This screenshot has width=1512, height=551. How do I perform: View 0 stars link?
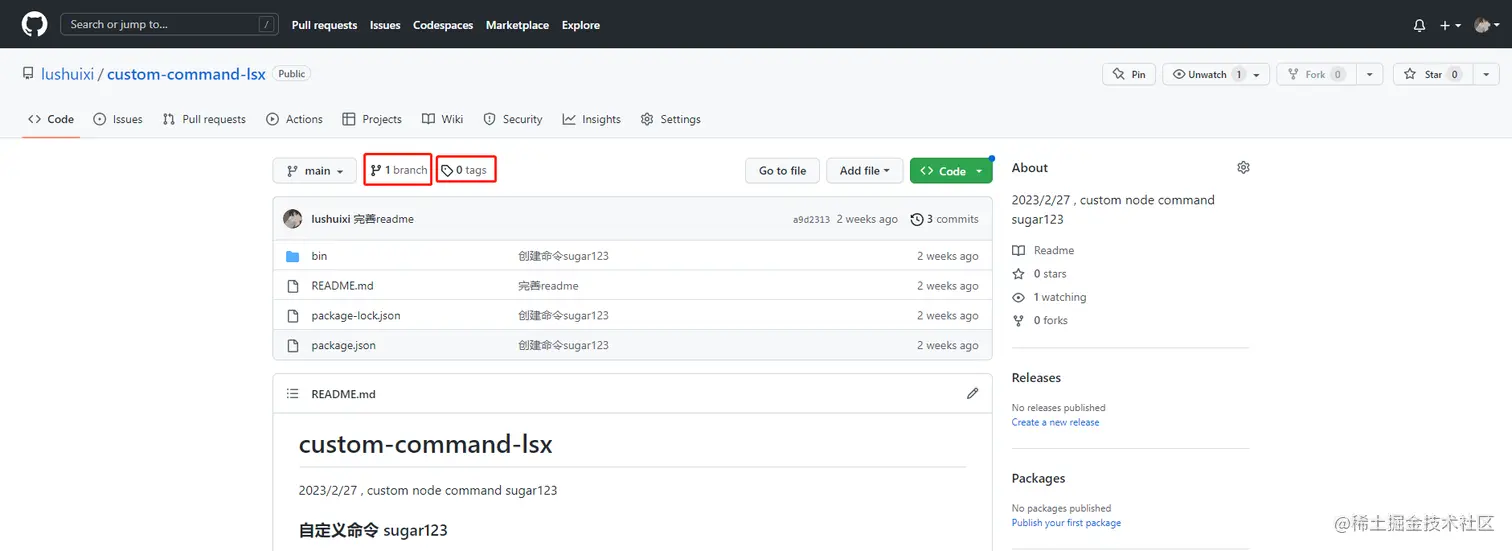[x=1039, y=274]
